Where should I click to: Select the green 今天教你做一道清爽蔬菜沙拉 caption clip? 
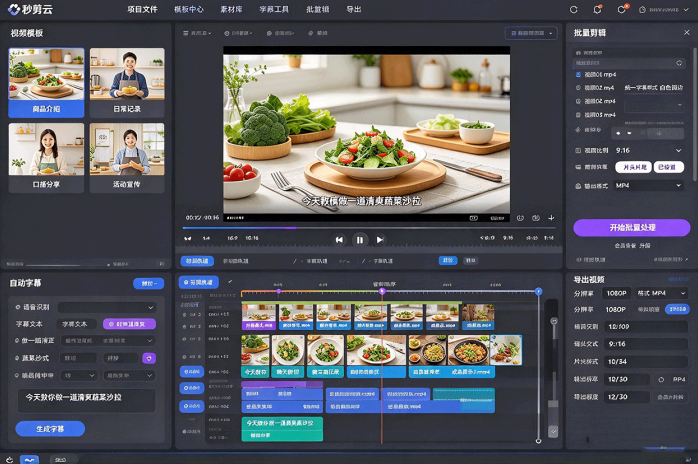pyautogui.click(x=282, y=428)
